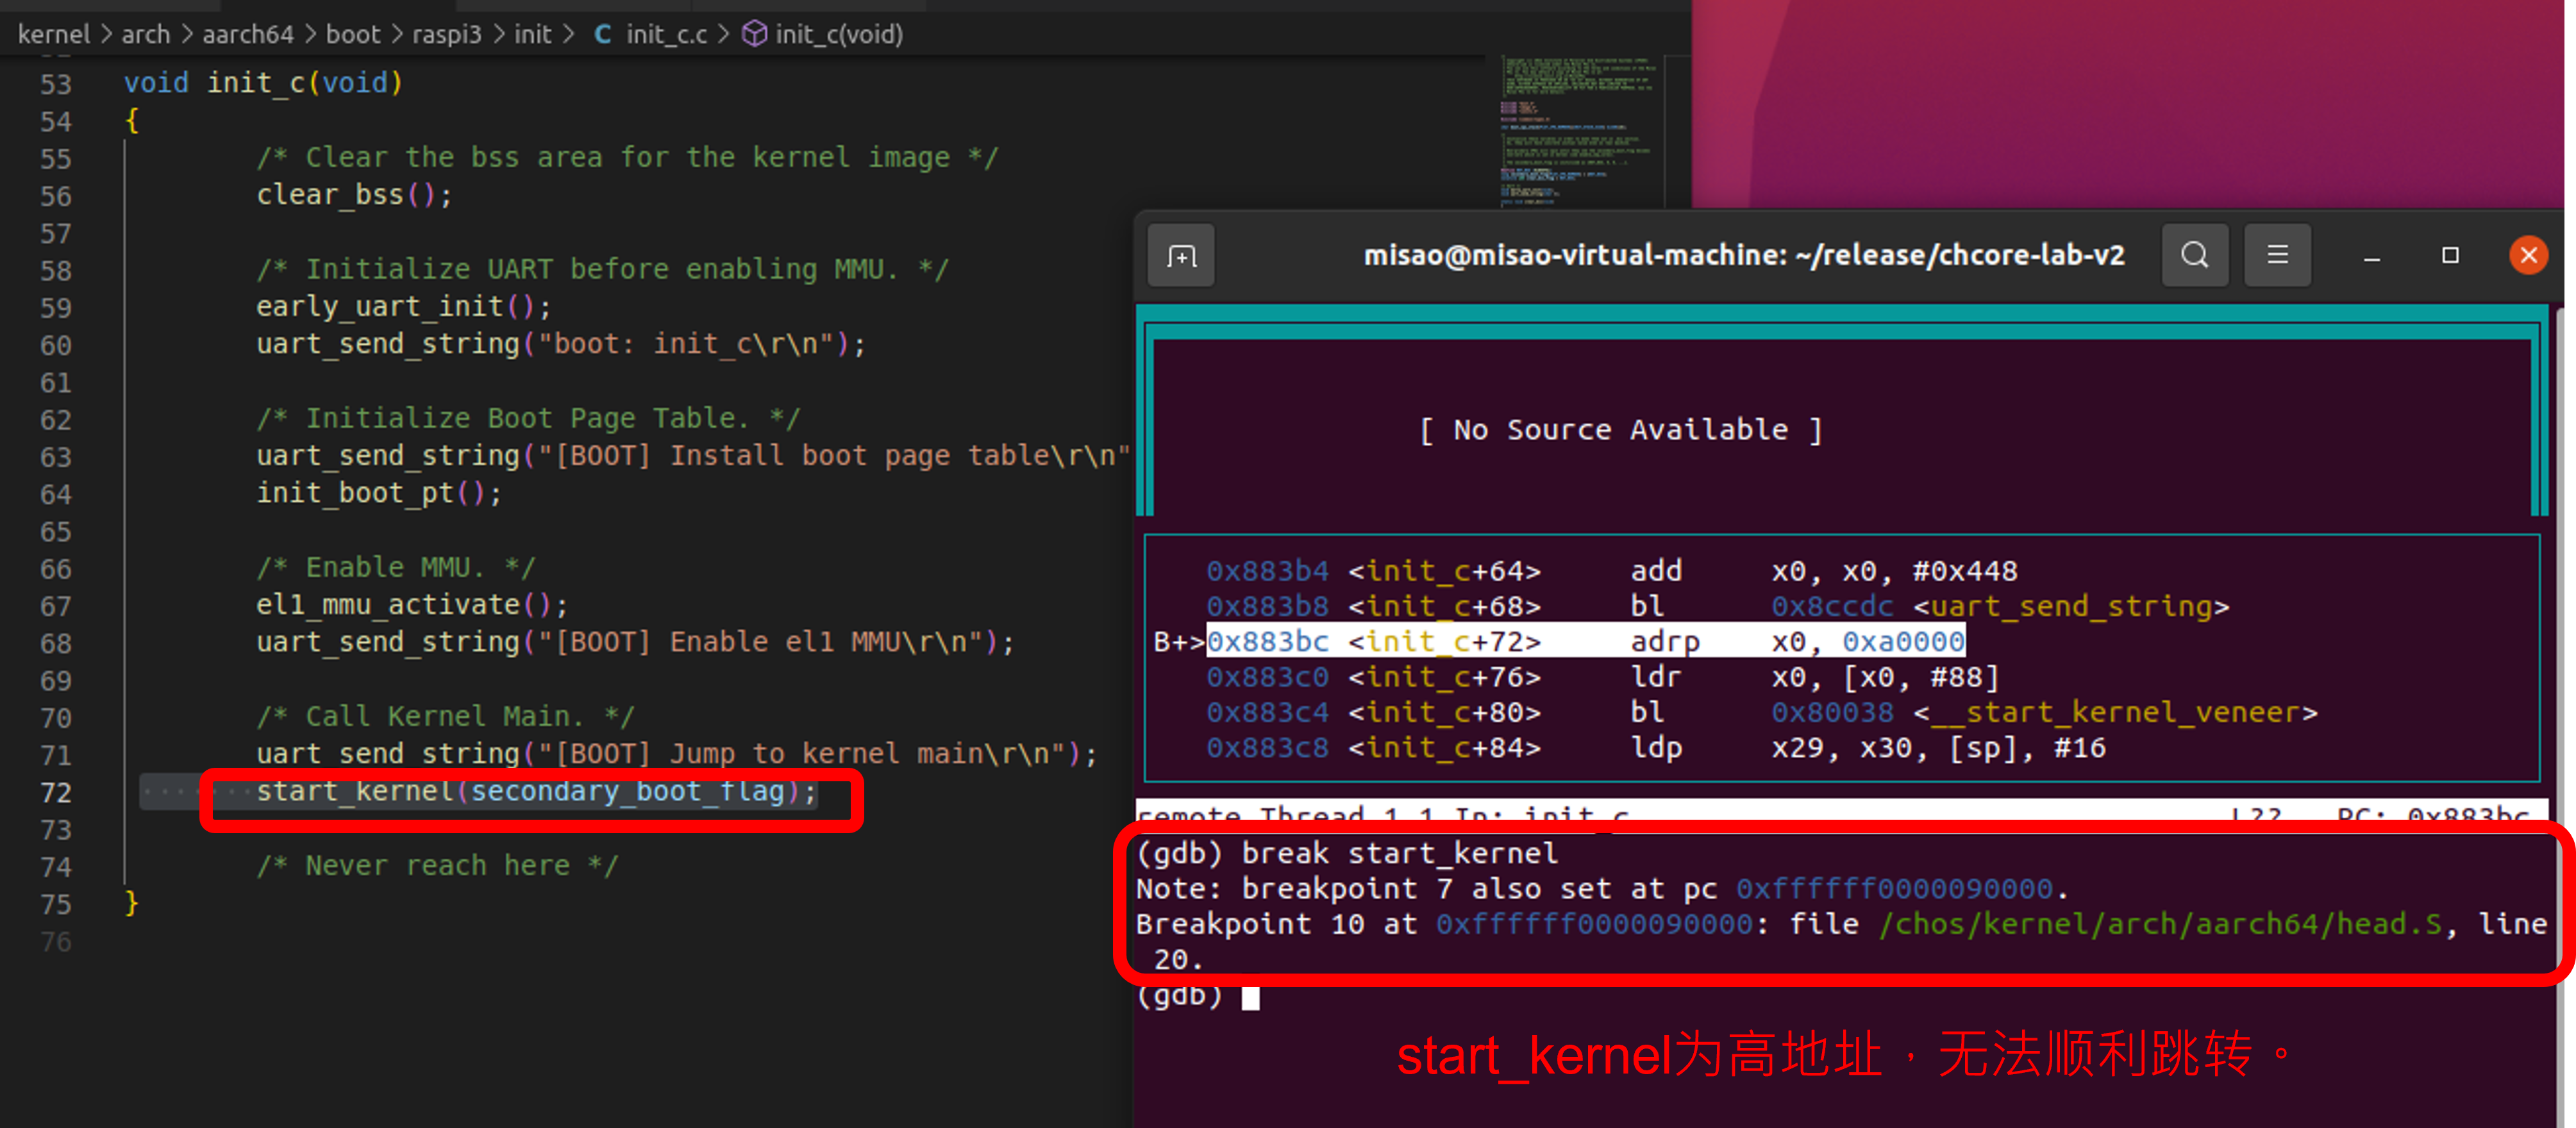
Task: Click on 'el1_mmu_activate();' call
Action: pos(412,605)
